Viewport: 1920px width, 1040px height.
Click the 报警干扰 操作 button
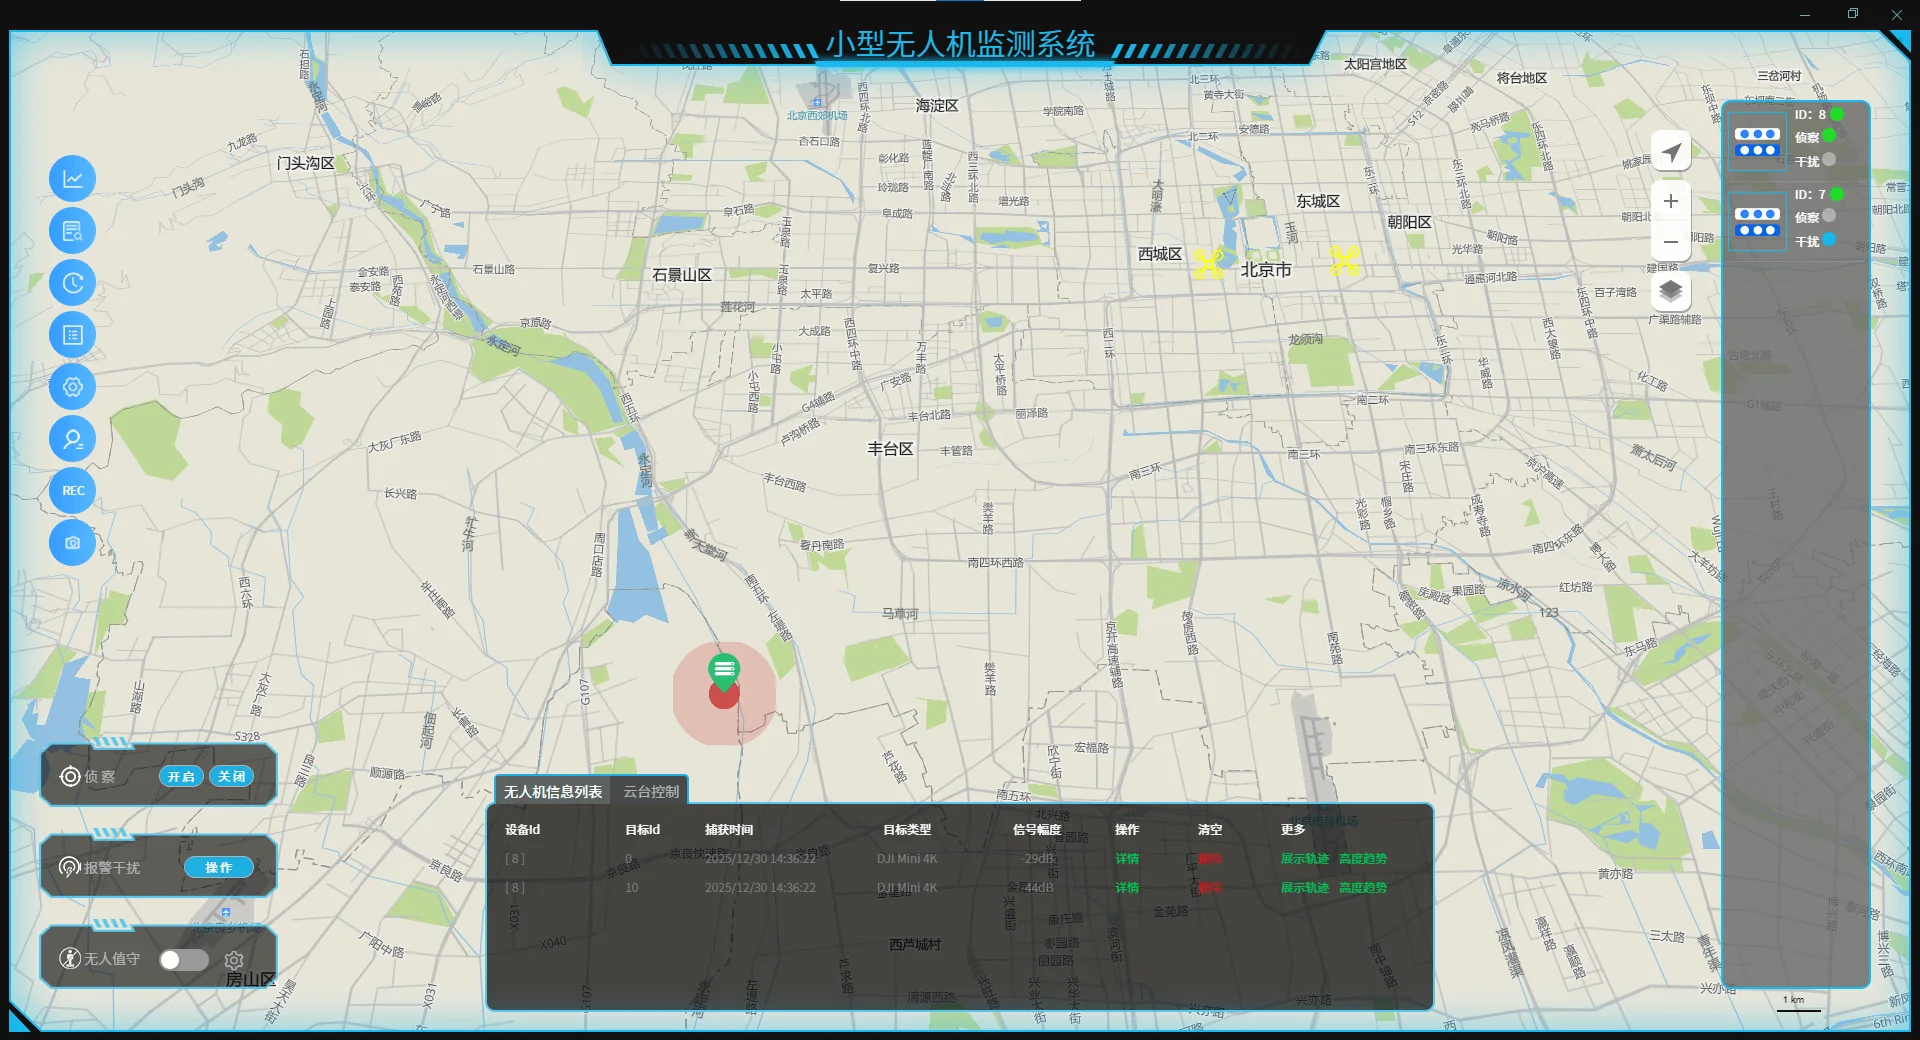point(218,868)
